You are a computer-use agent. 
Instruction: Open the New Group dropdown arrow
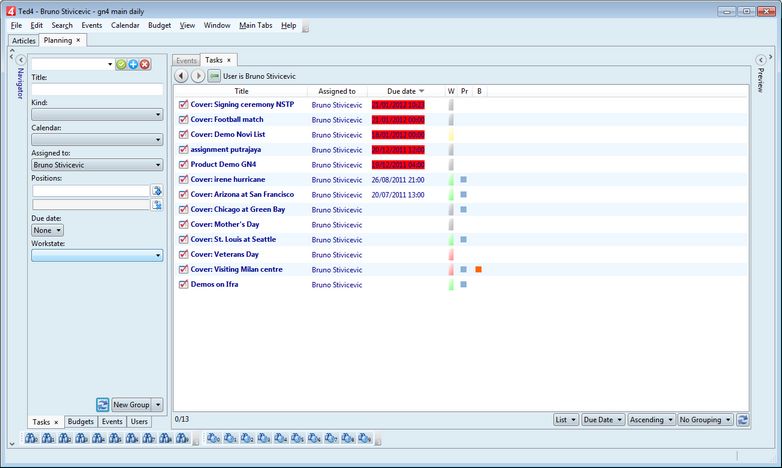pos(158,405)
